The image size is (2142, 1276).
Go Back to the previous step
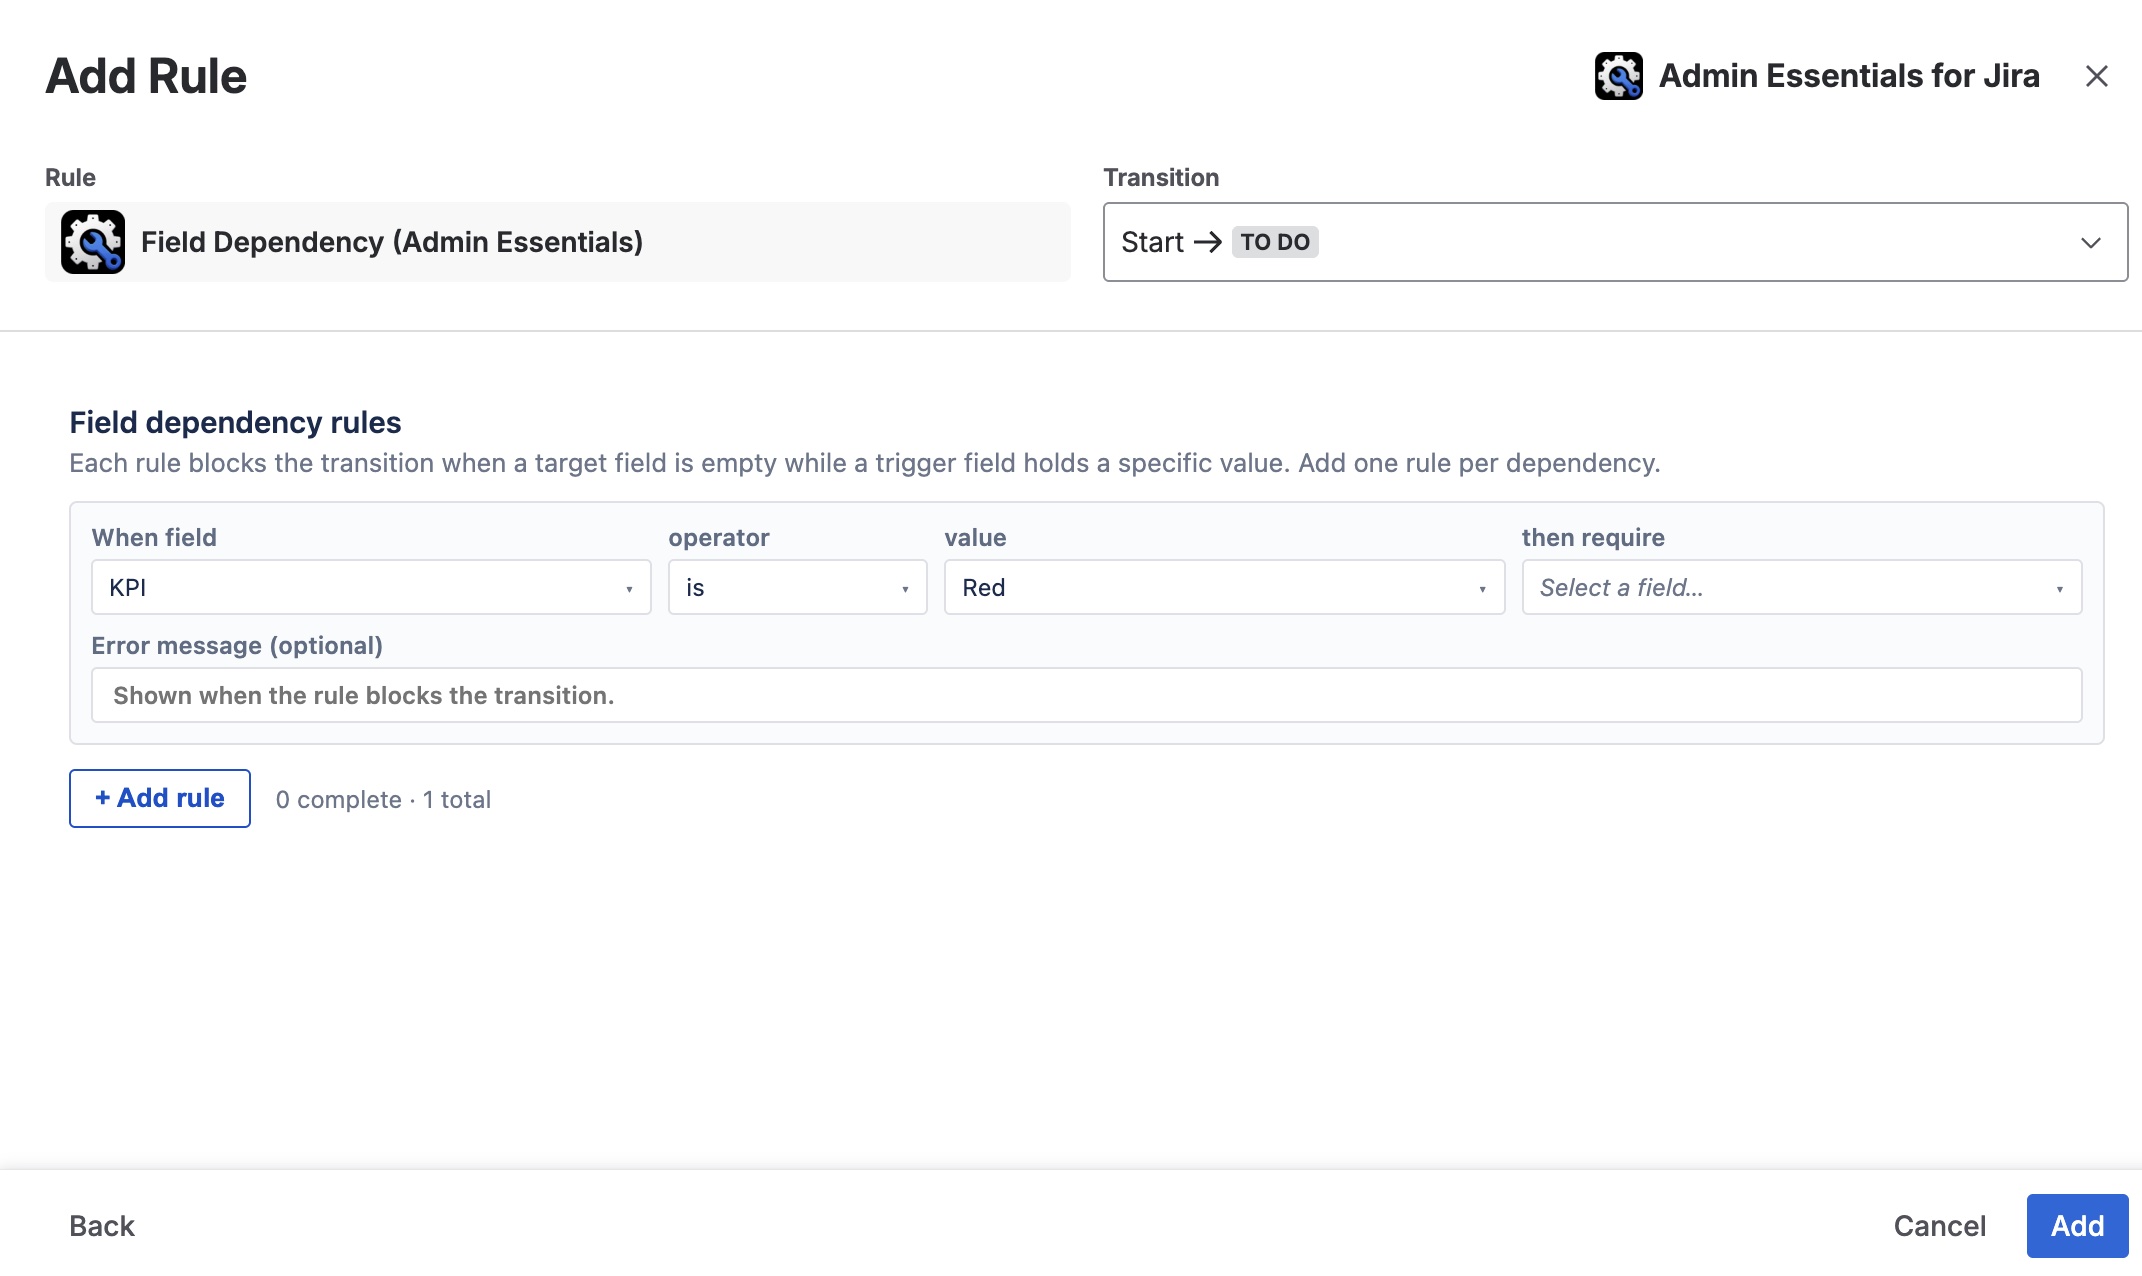click(102, 1226)
